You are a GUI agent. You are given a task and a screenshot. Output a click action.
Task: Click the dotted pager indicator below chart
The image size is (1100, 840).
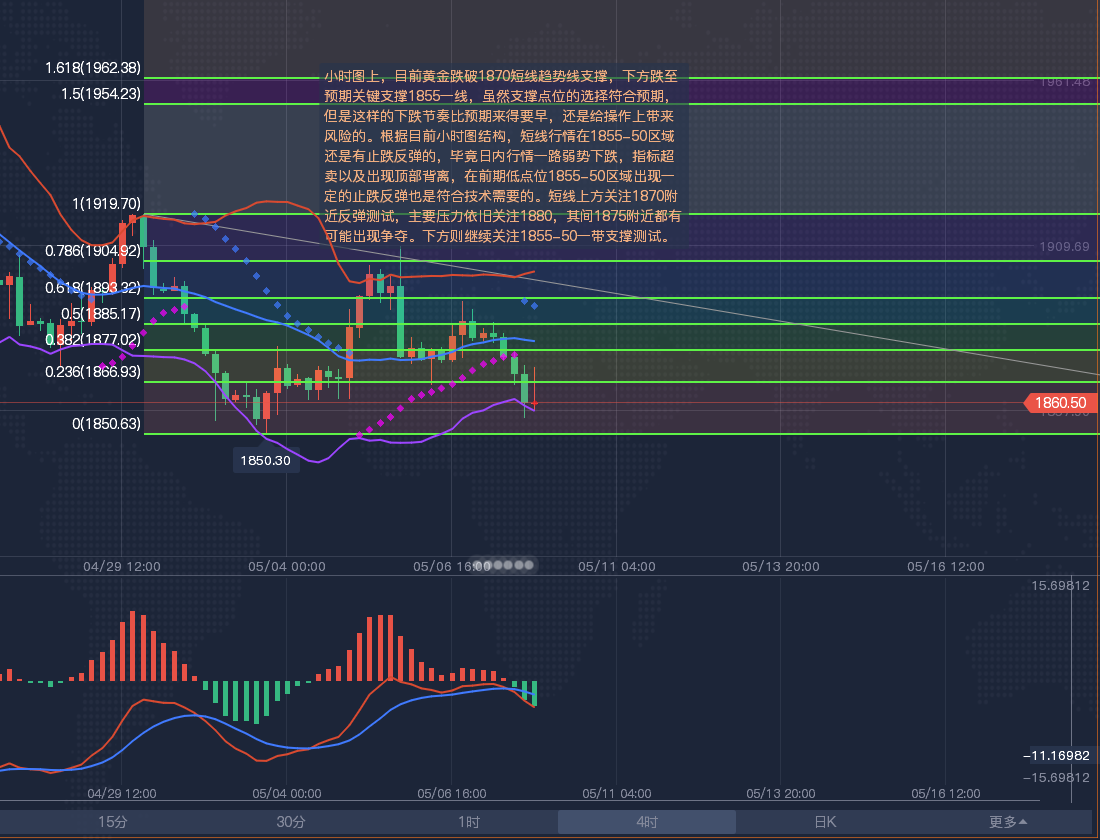(505, 565)
